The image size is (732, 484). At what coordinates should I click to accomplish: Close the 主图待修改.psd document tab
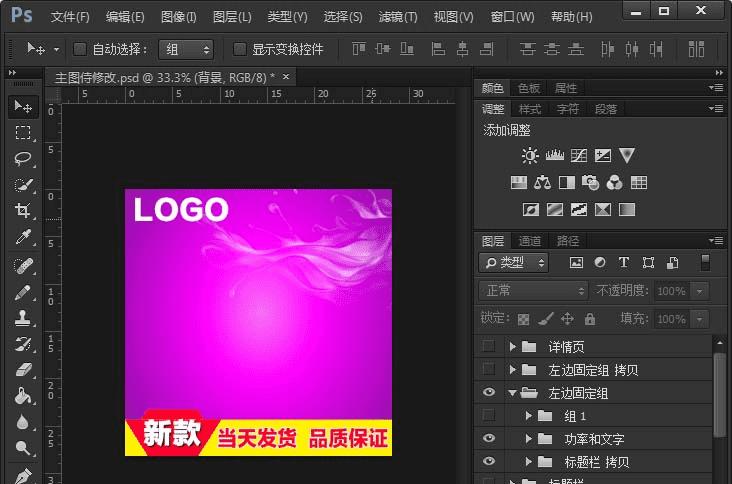(286, 77)
